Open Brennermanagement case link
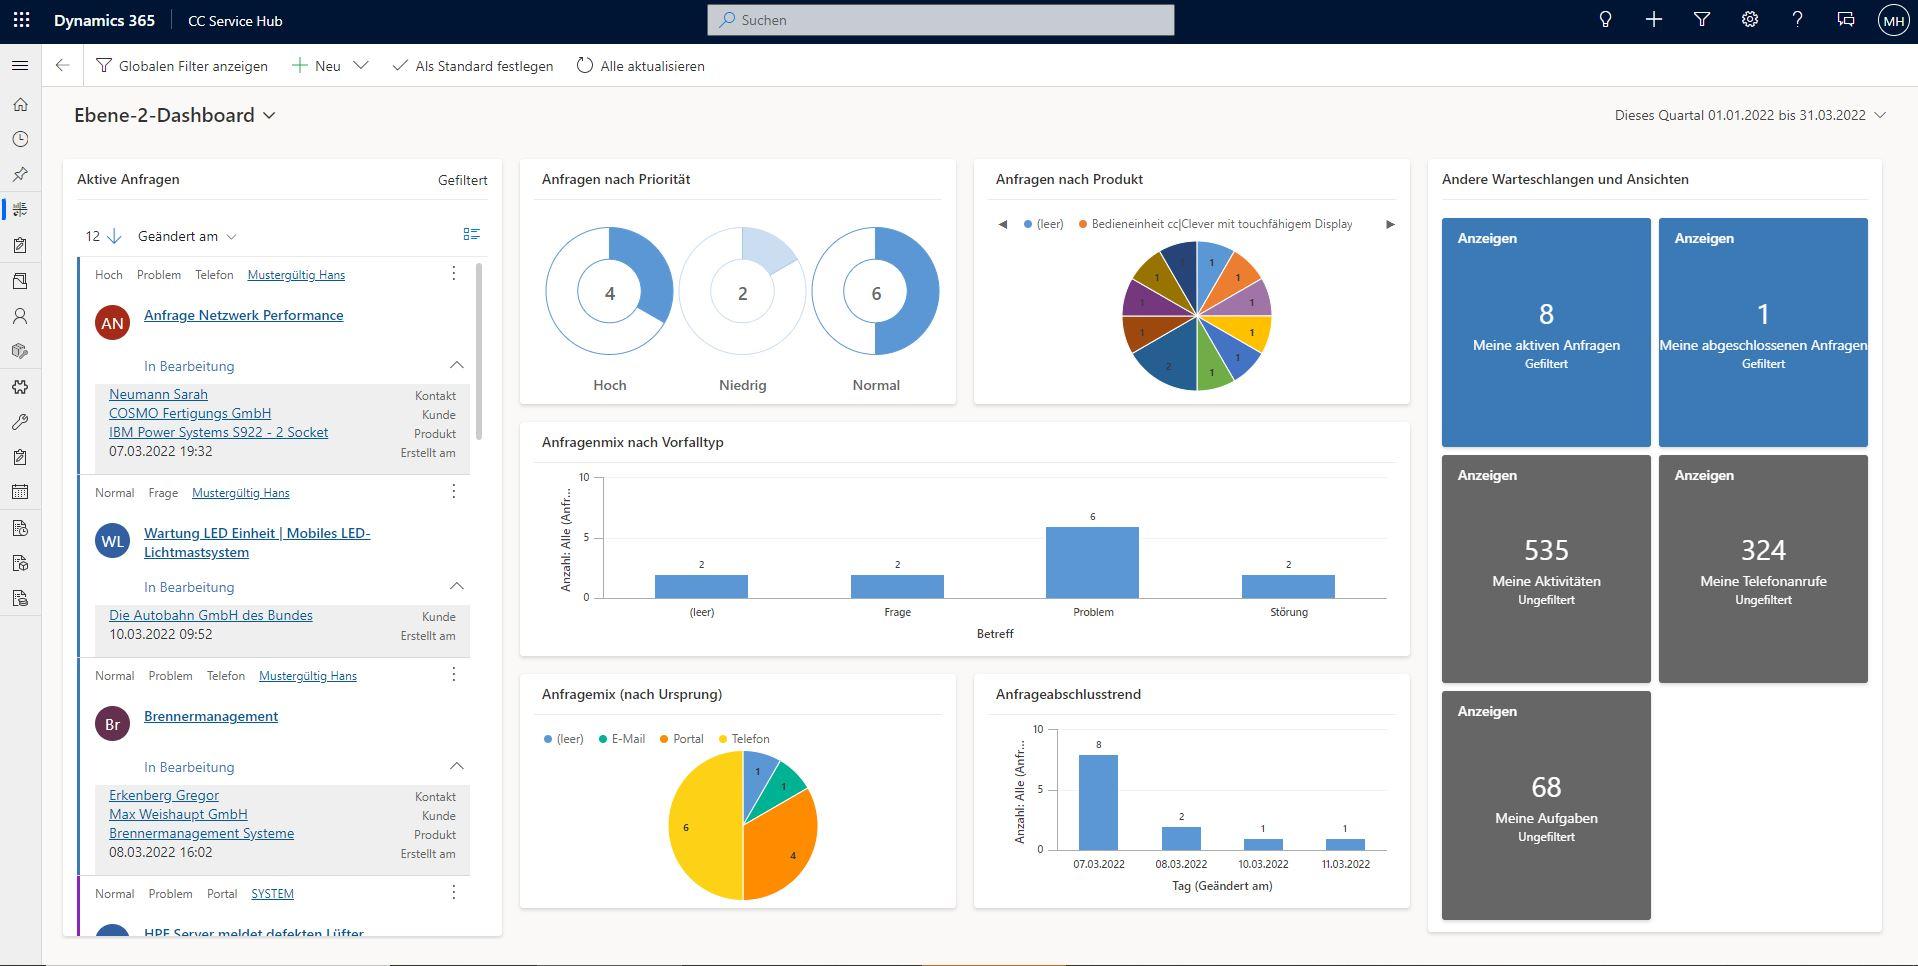 click(211, 716)
